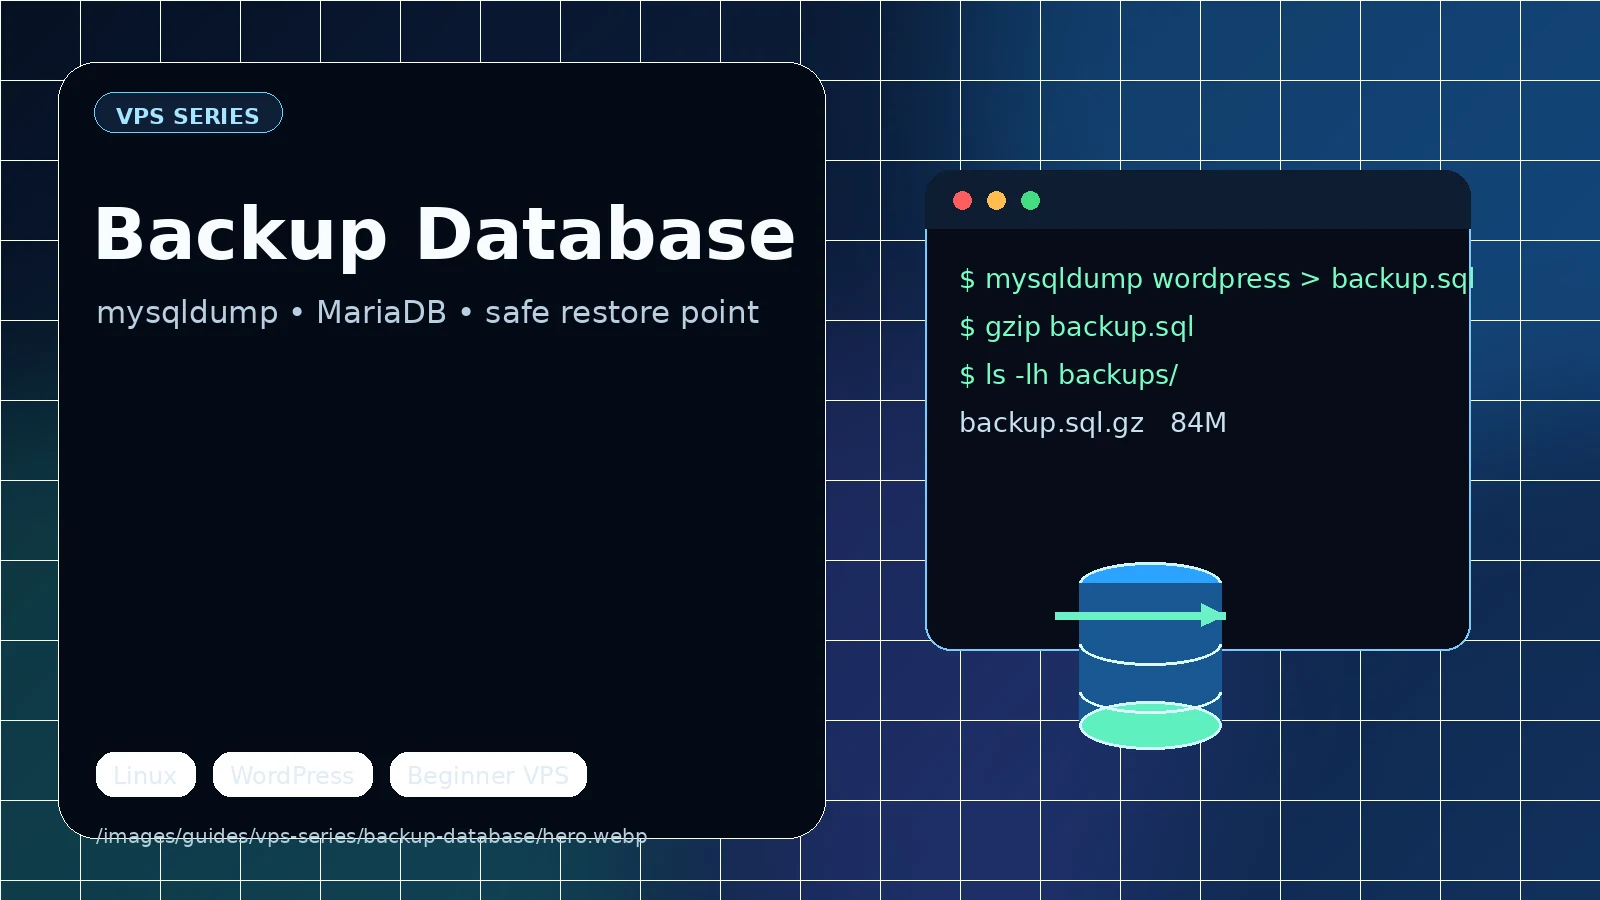Screen dimensions: 1600x900
Task: Click the hero.webp image path text
Action: coord(372,836)
